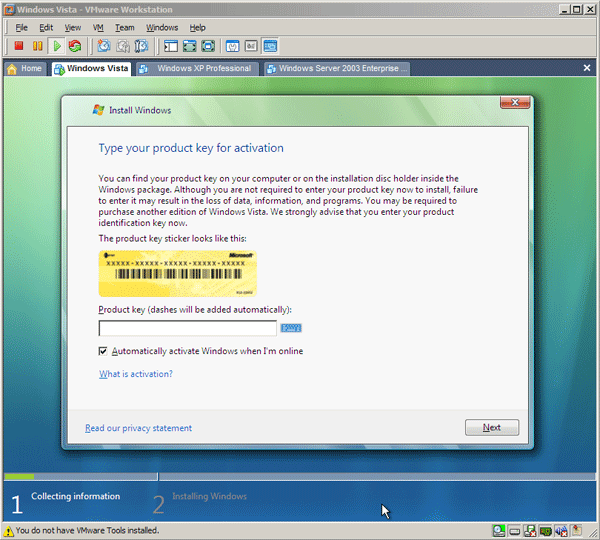This screenshot has width=600, height=540.
Task: Click the setup progress bar
Action: click(x=300, y=476)
